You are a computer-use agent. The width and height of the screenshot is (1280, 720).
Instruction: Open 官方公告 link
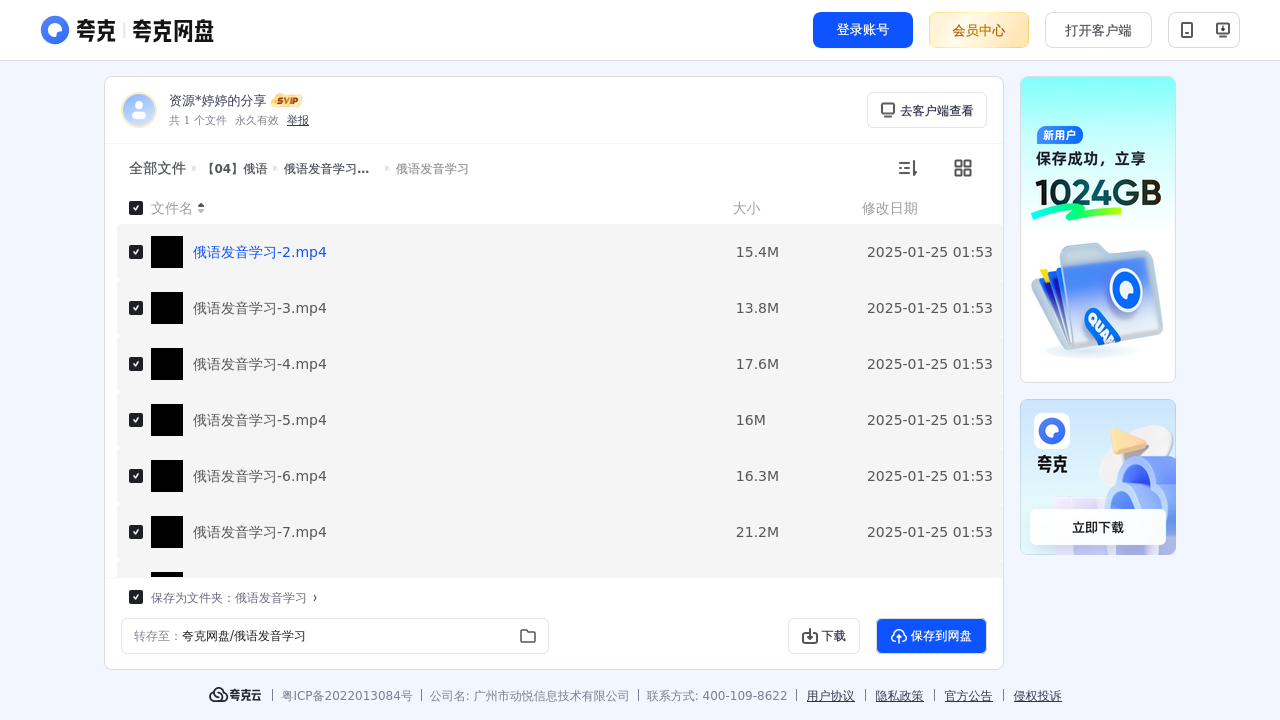click(x=969, y=695)
